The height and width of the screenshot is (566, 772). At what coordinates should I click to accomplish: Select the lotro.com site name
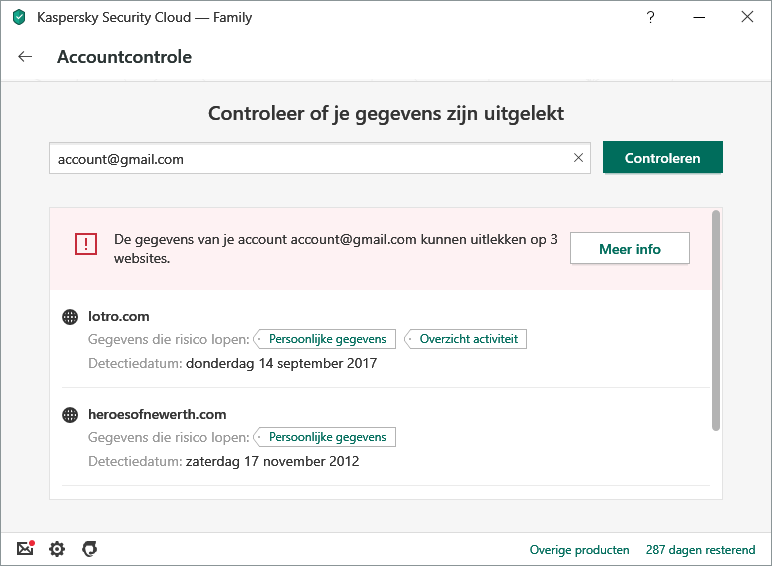pyautogui.click(x=119, y=317)
